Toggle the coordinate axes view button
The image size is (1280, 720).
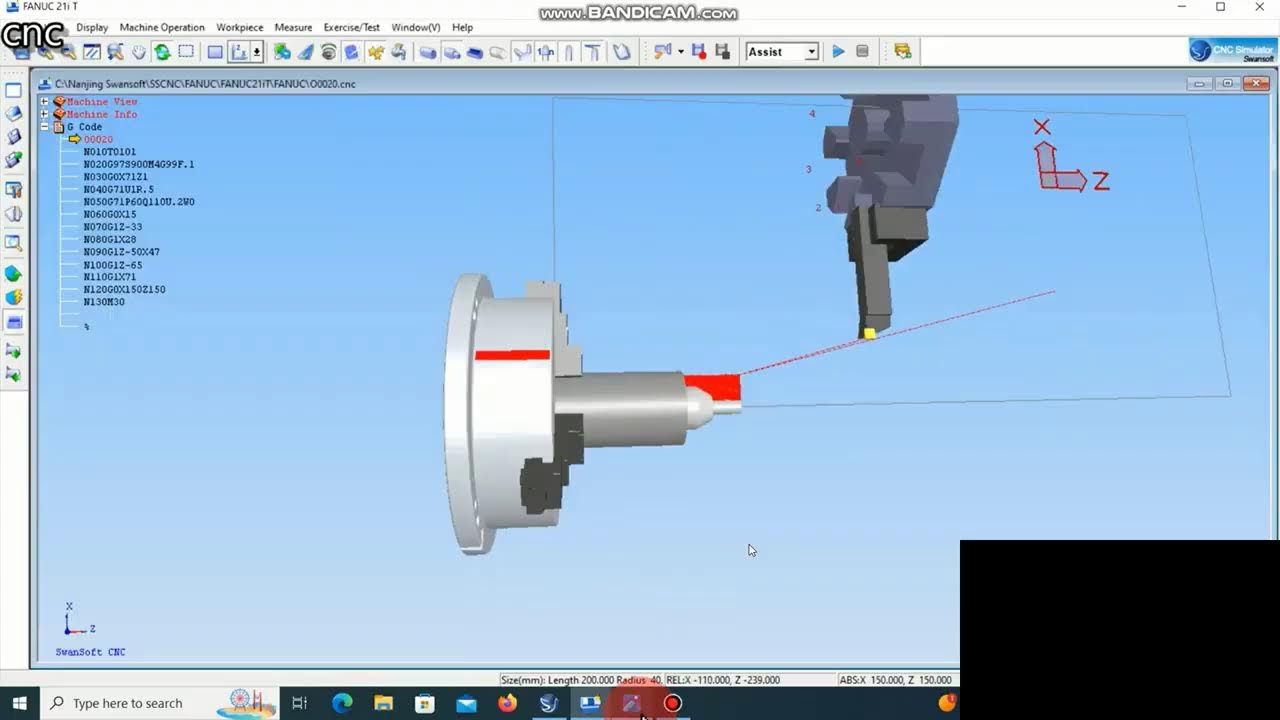pyautogui.click(x=239, y=52)
